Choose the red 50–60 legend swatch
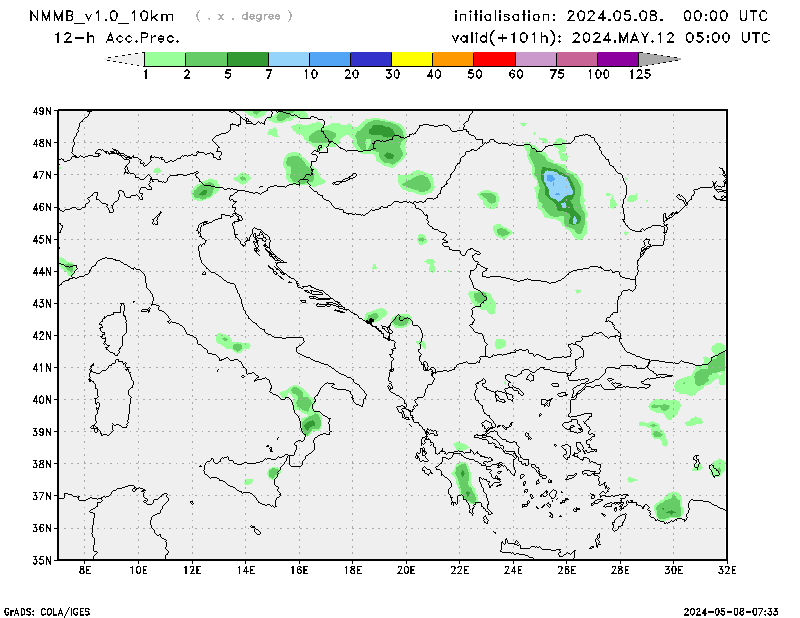Viewport: 800px width, 618px height. 494,60
